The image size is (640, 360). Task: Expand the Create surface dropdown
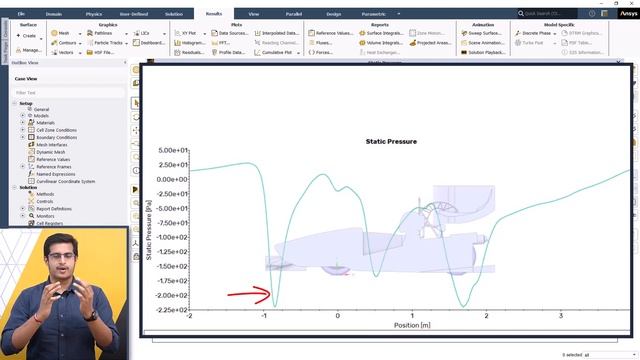pos(41,38)
